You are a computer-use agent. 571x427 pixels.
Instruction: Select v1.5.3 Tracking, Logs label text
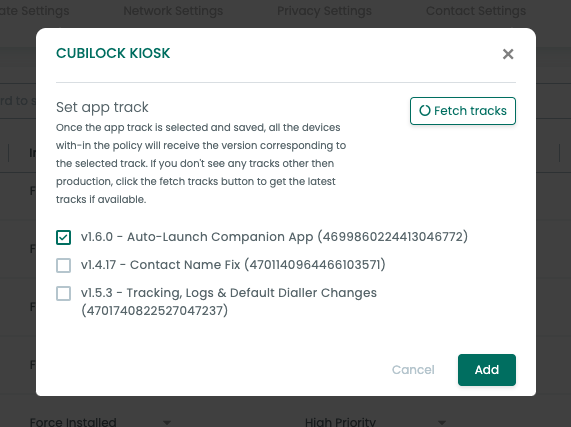point(229,301)
